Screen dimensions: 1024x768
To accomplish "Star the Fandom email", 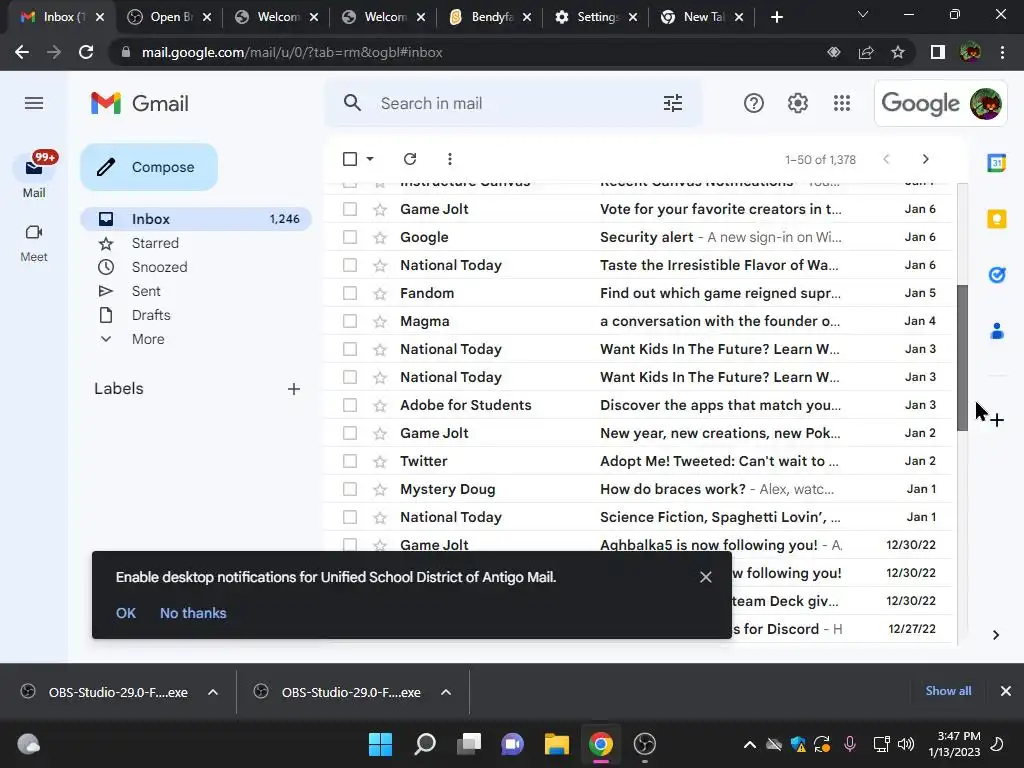I will pyautogui.click(x=380, y=293).
